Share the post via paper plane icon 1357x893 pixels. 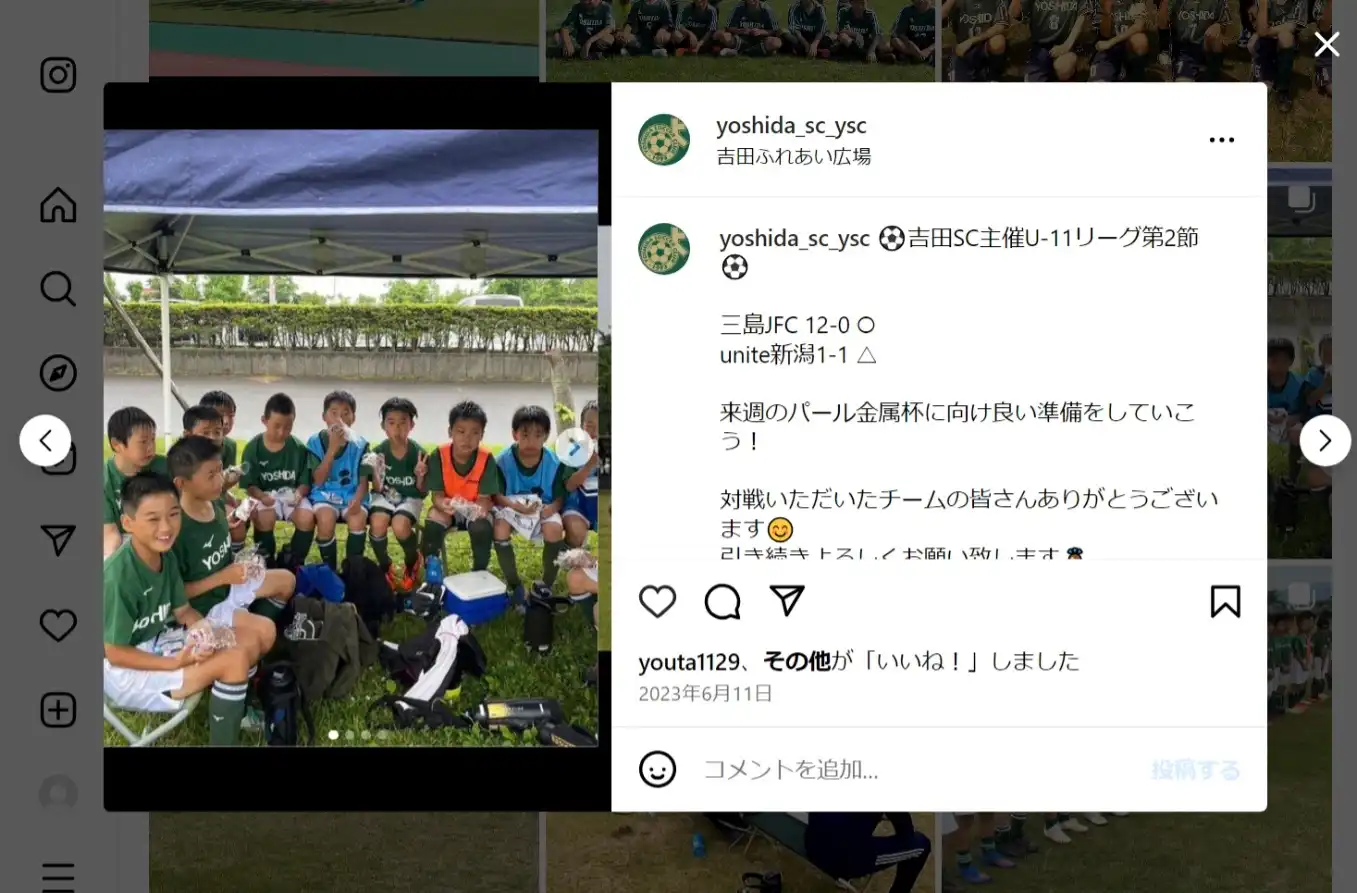[x=787, y=600]
